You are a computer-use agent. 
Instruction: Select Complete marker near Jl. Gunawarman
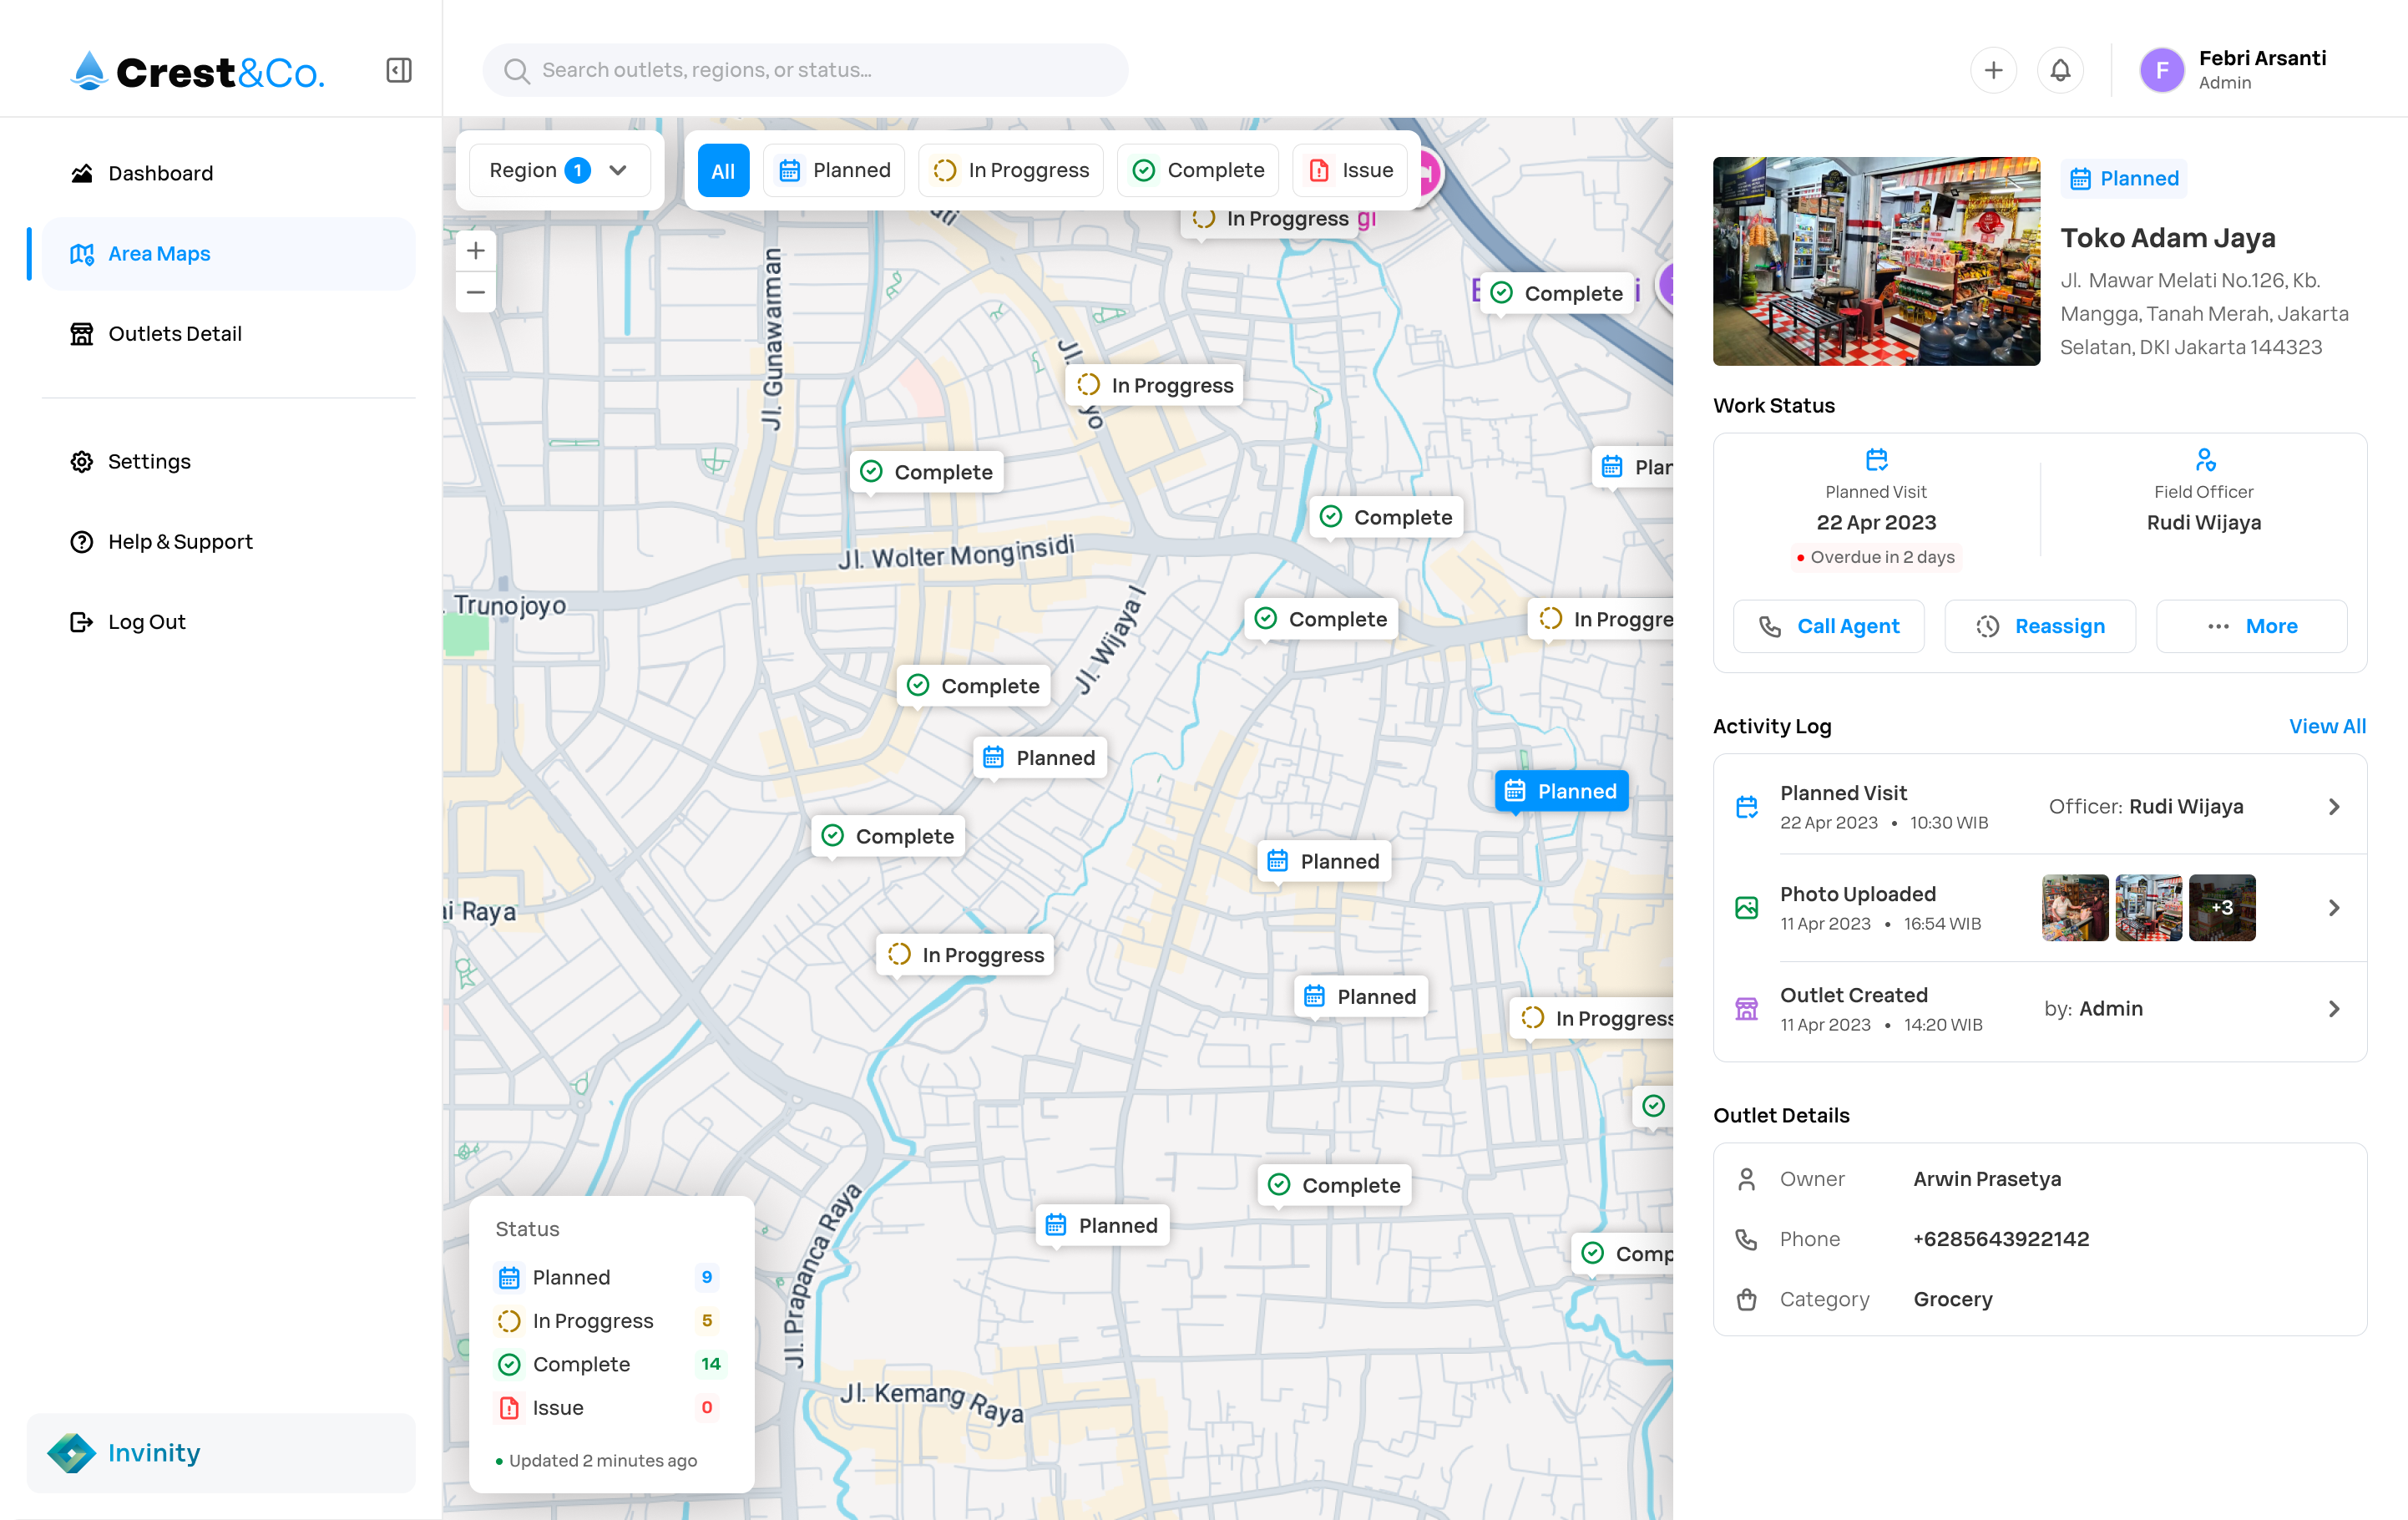click(x=927, y=472)
